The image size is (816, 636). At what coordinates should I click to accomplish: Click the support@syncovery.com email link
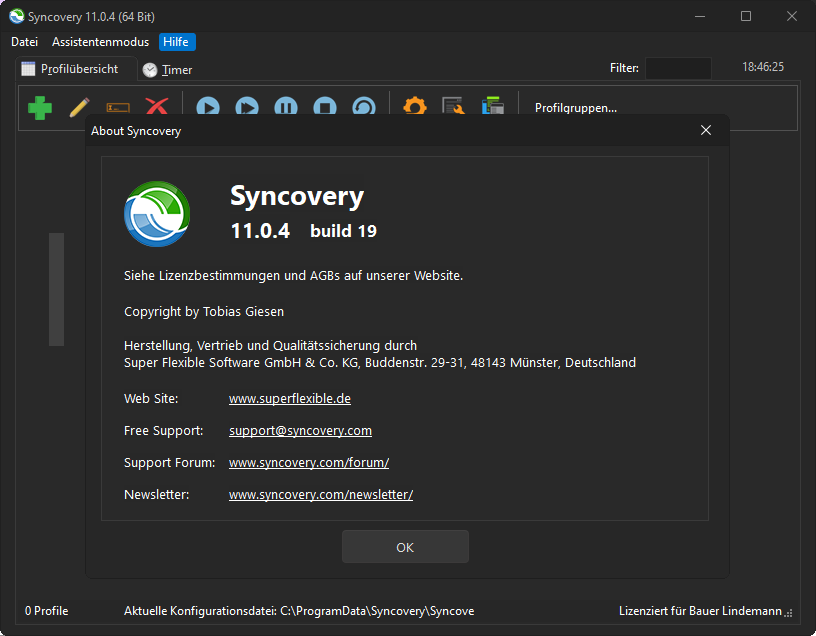click(x=300, y=431)
